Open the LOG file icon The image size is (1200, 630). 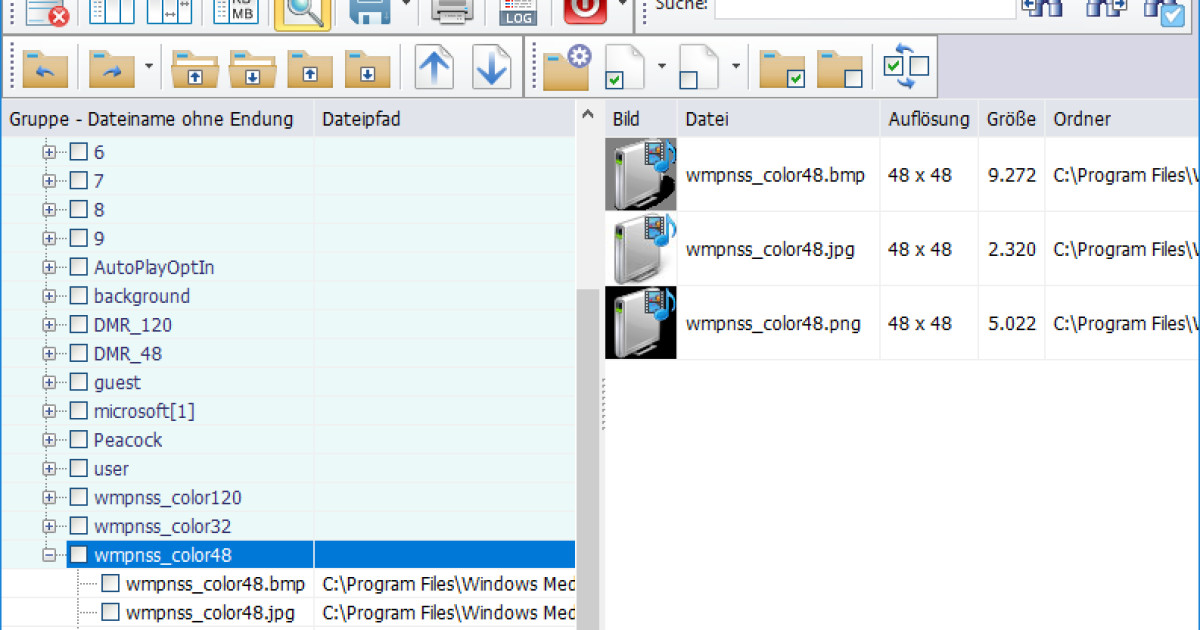tap(517, 10)
